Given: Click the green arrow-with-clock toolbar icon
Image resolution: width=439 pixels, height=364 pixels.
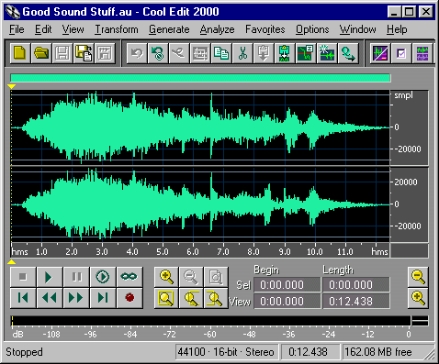Looking at the screenshot, I should click(x=158, y=53).
